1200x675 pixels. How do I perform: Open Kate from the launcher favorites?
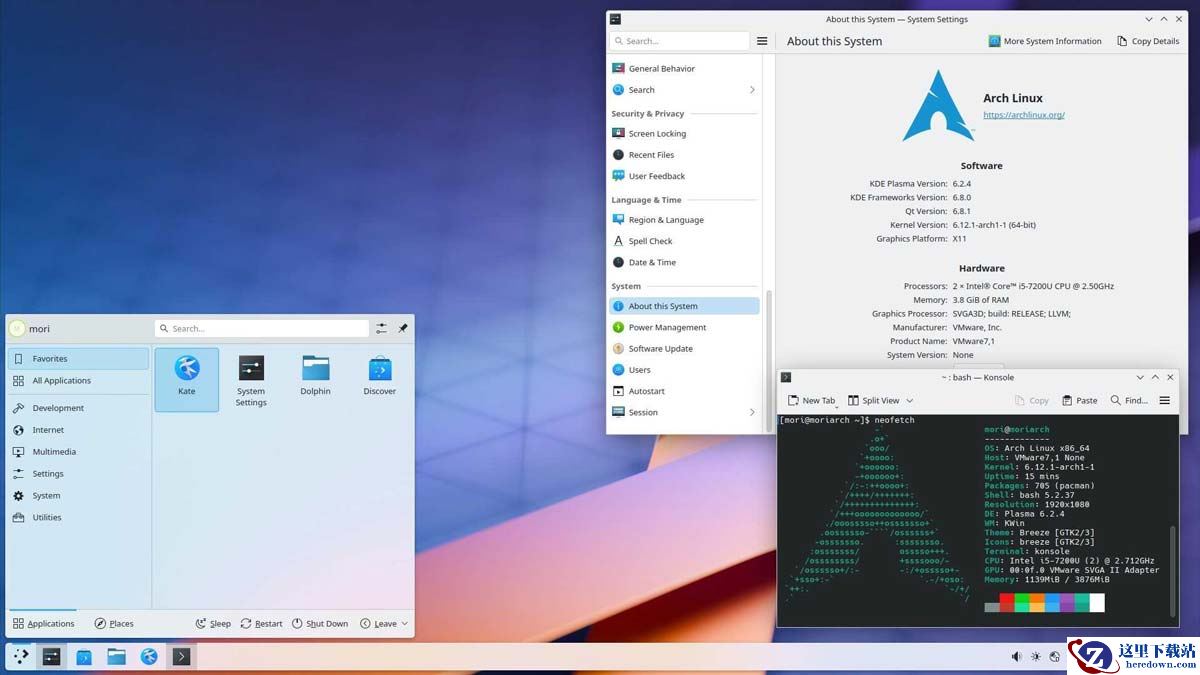pyautogui.click(x=187, y=379)
